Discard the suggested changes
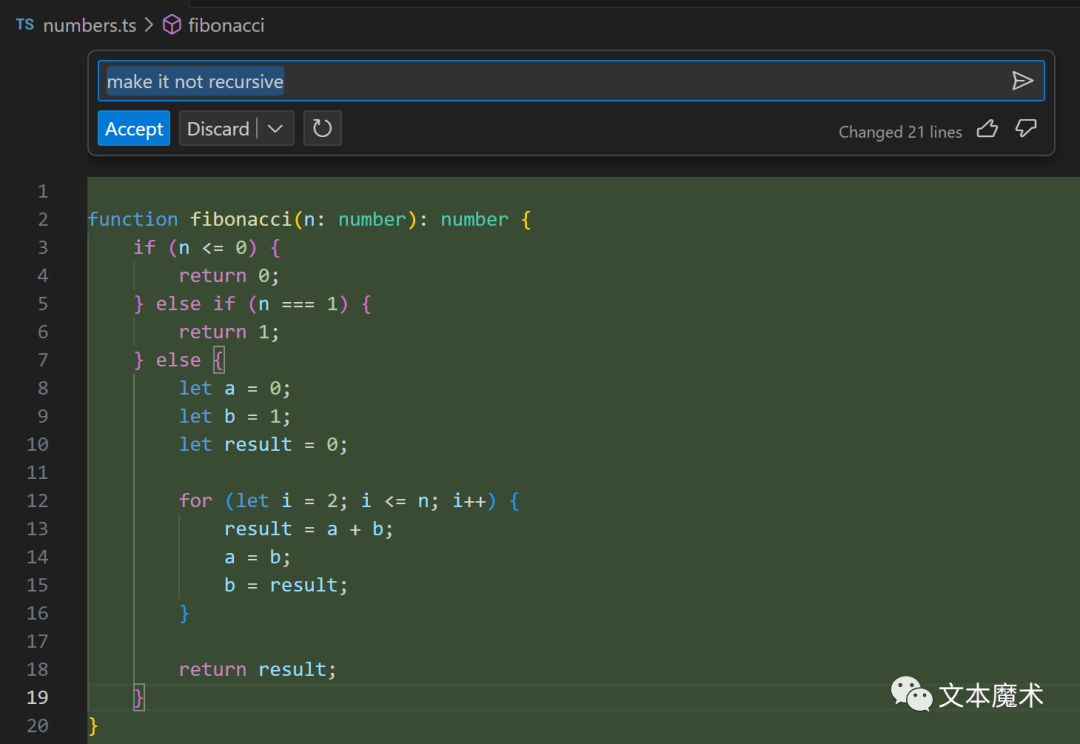This screenshot has width=1080, height=744. pos(218,129)
